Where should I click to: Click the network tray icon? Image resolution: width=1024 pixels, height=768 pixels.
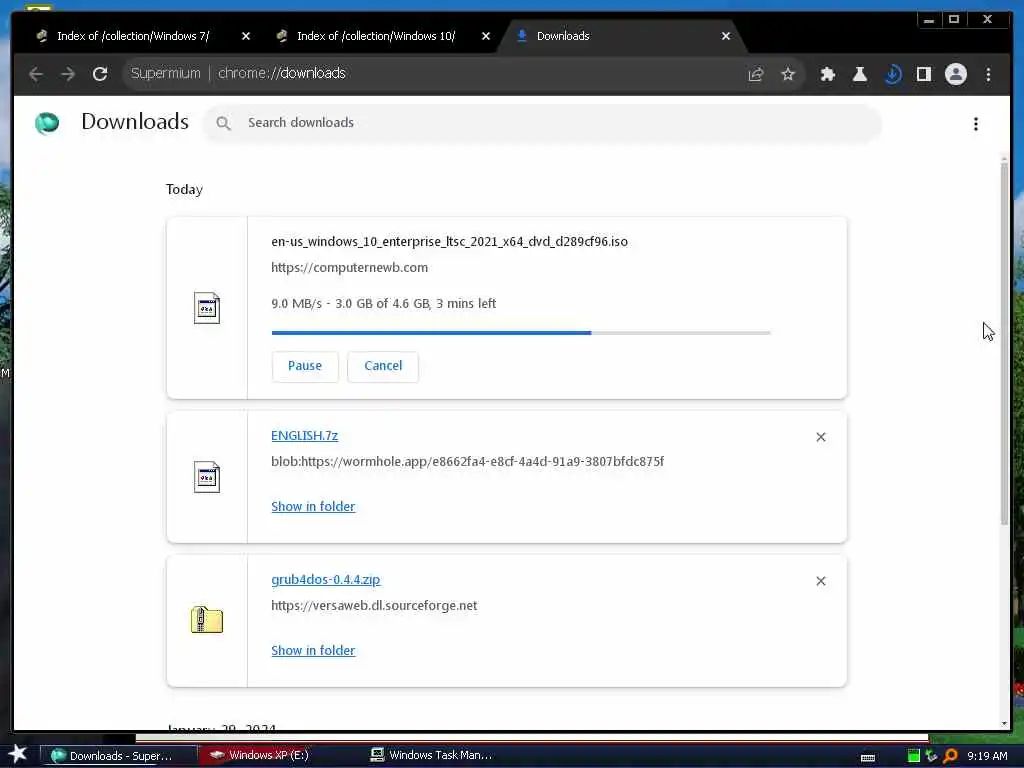[931, 756]
